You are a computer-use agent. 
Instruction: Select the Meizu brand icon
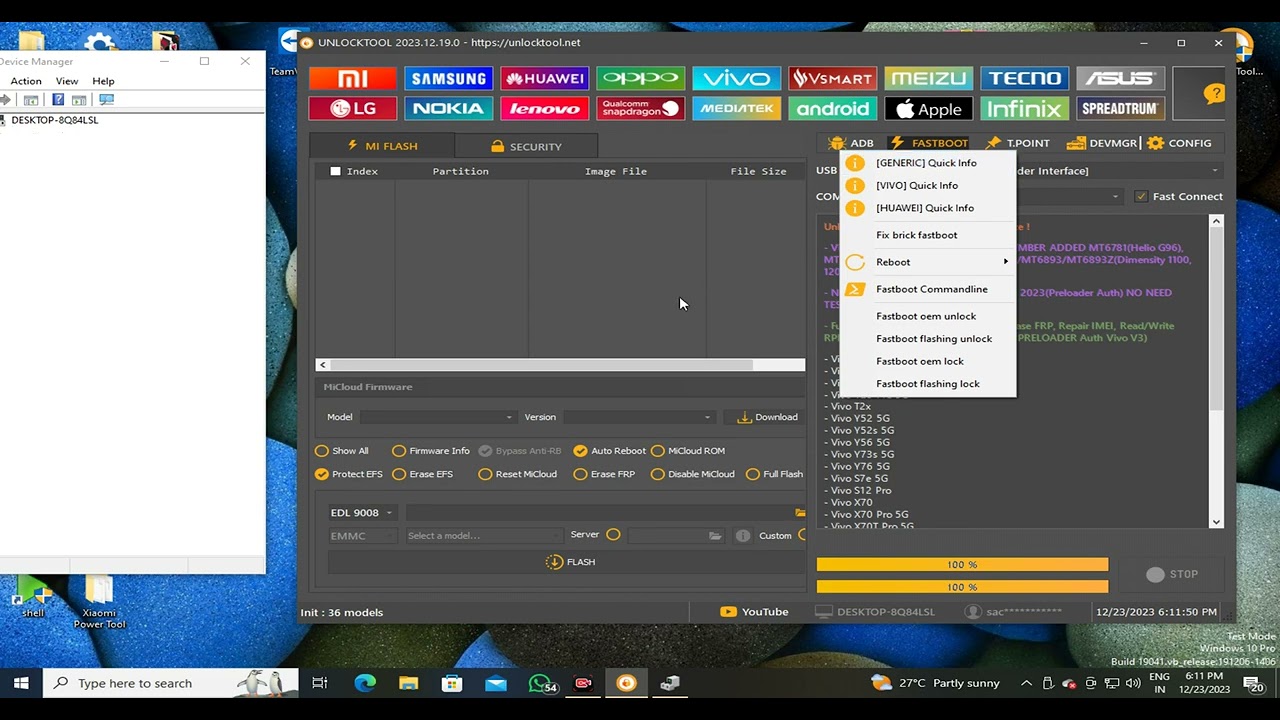[x=928, y=78]
